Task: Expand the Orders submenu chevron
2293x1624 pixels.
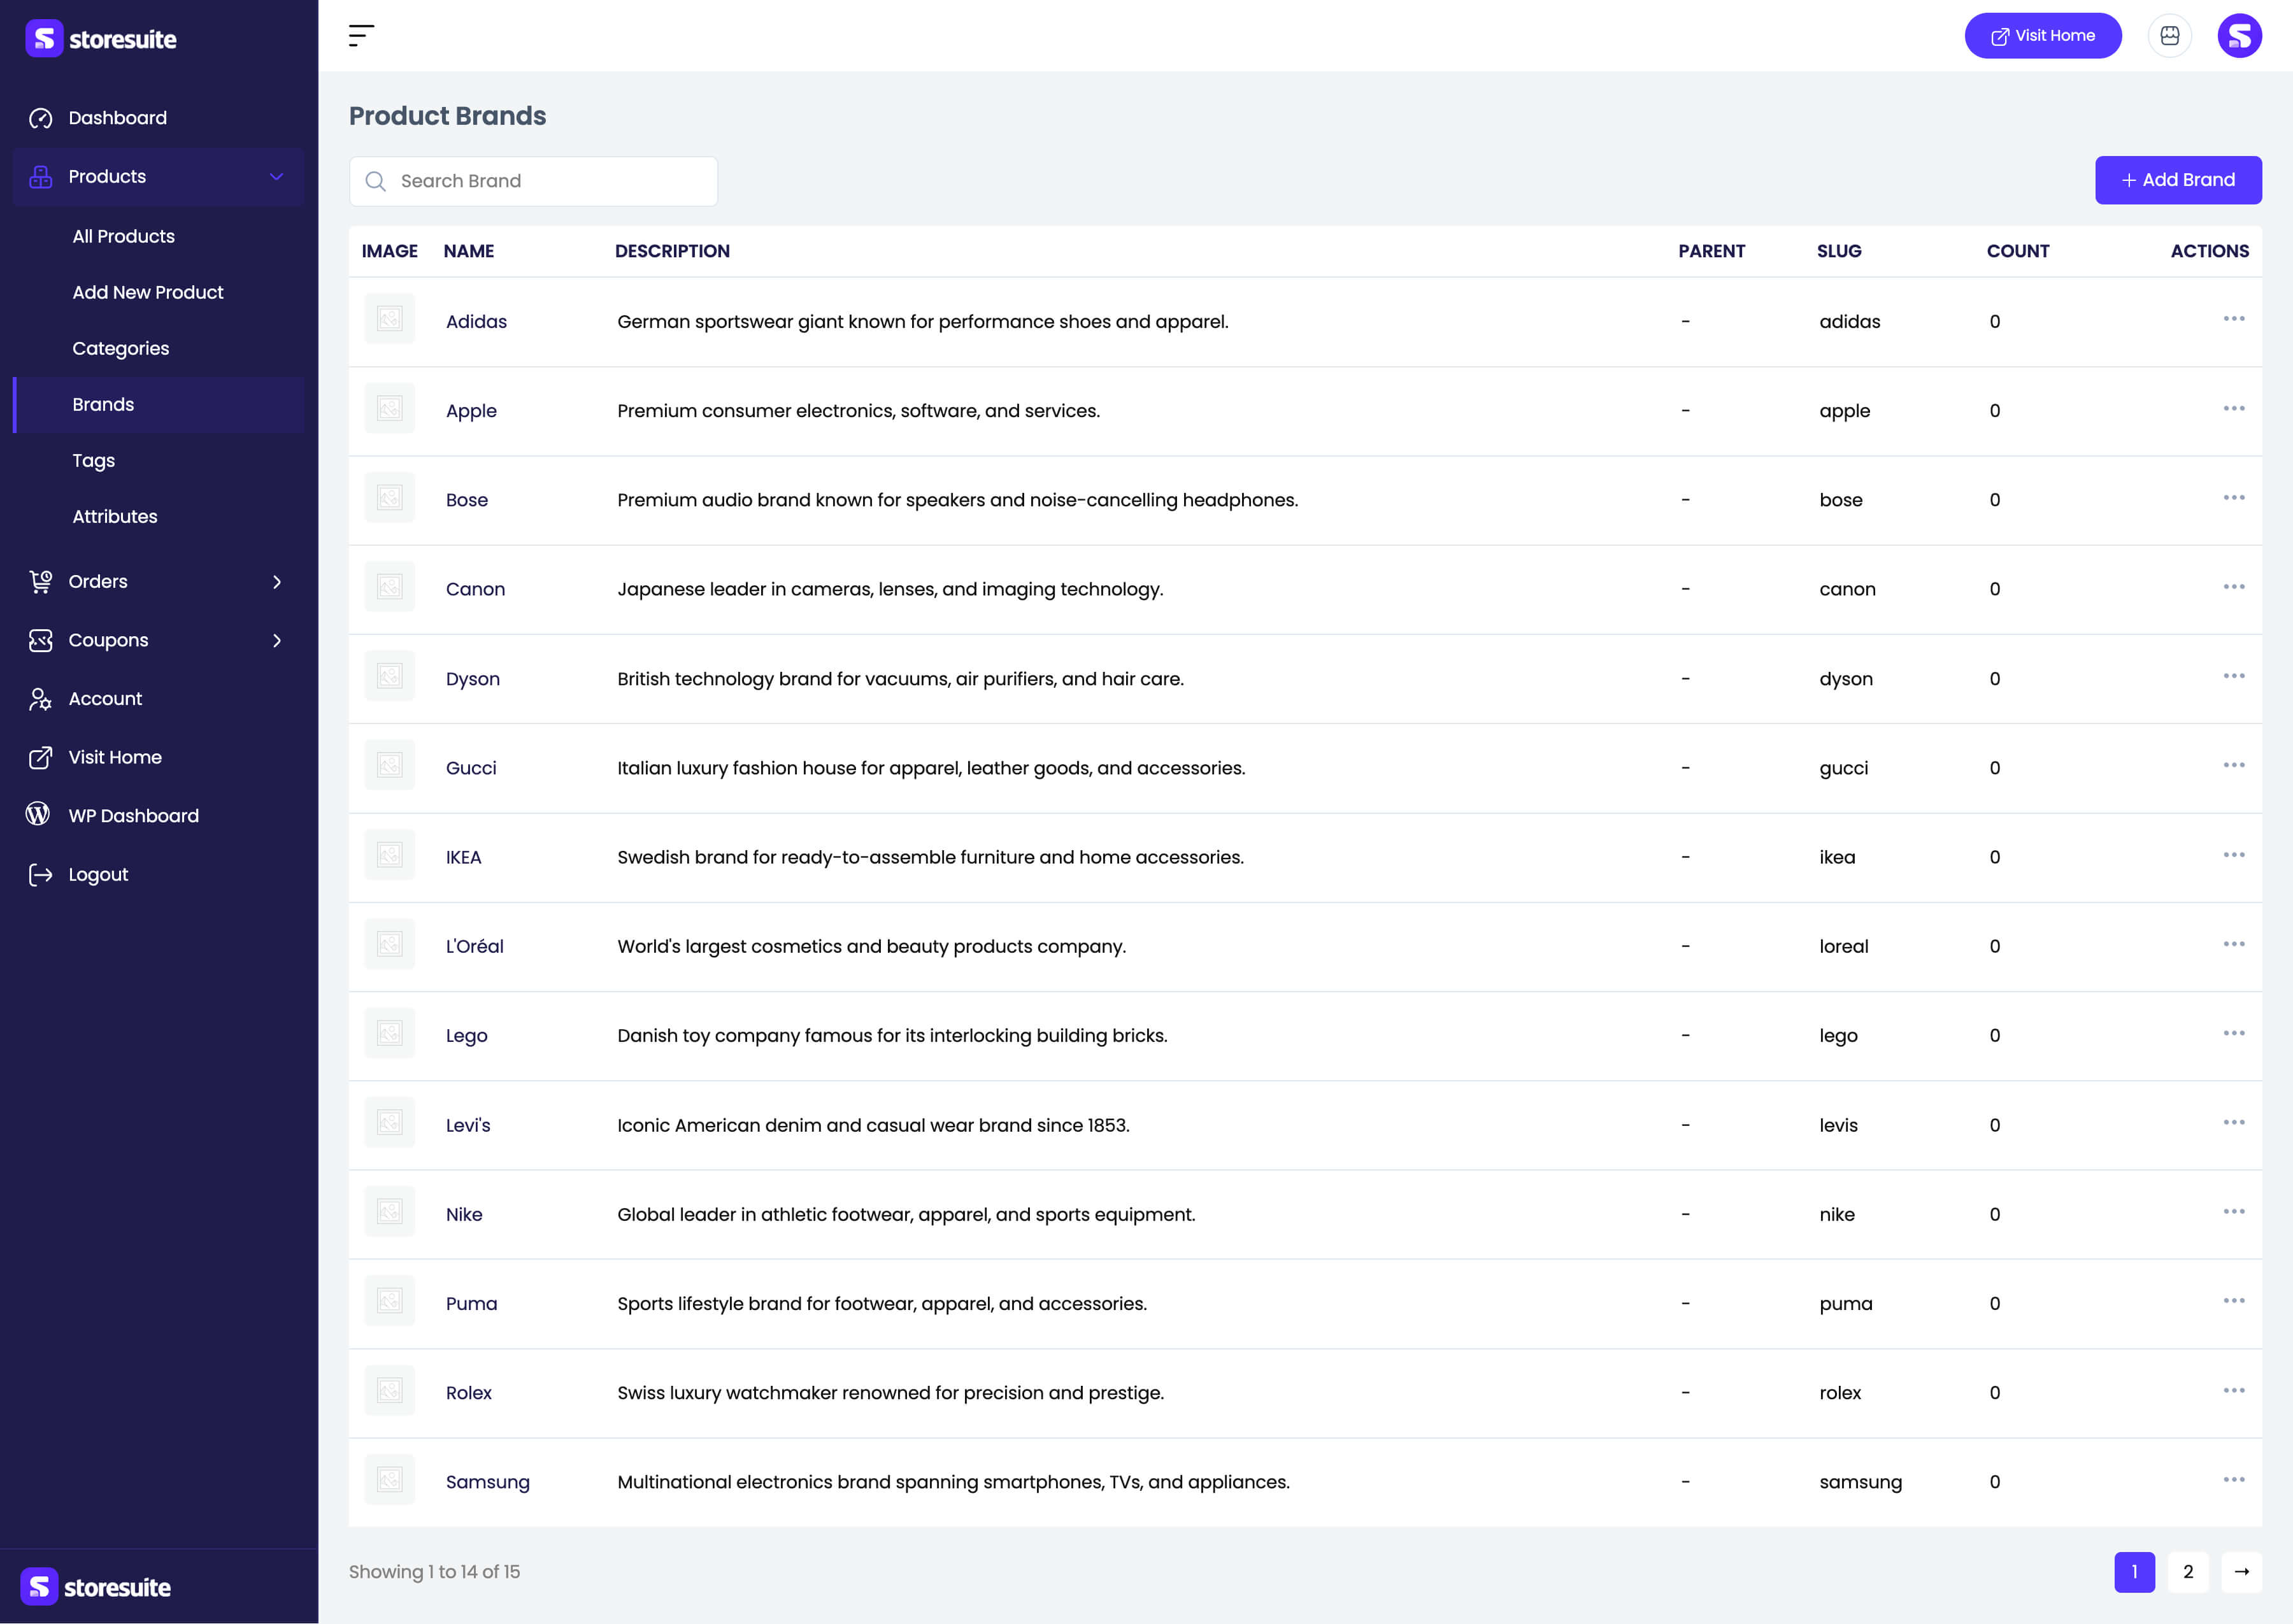Action: click(277, 582)
